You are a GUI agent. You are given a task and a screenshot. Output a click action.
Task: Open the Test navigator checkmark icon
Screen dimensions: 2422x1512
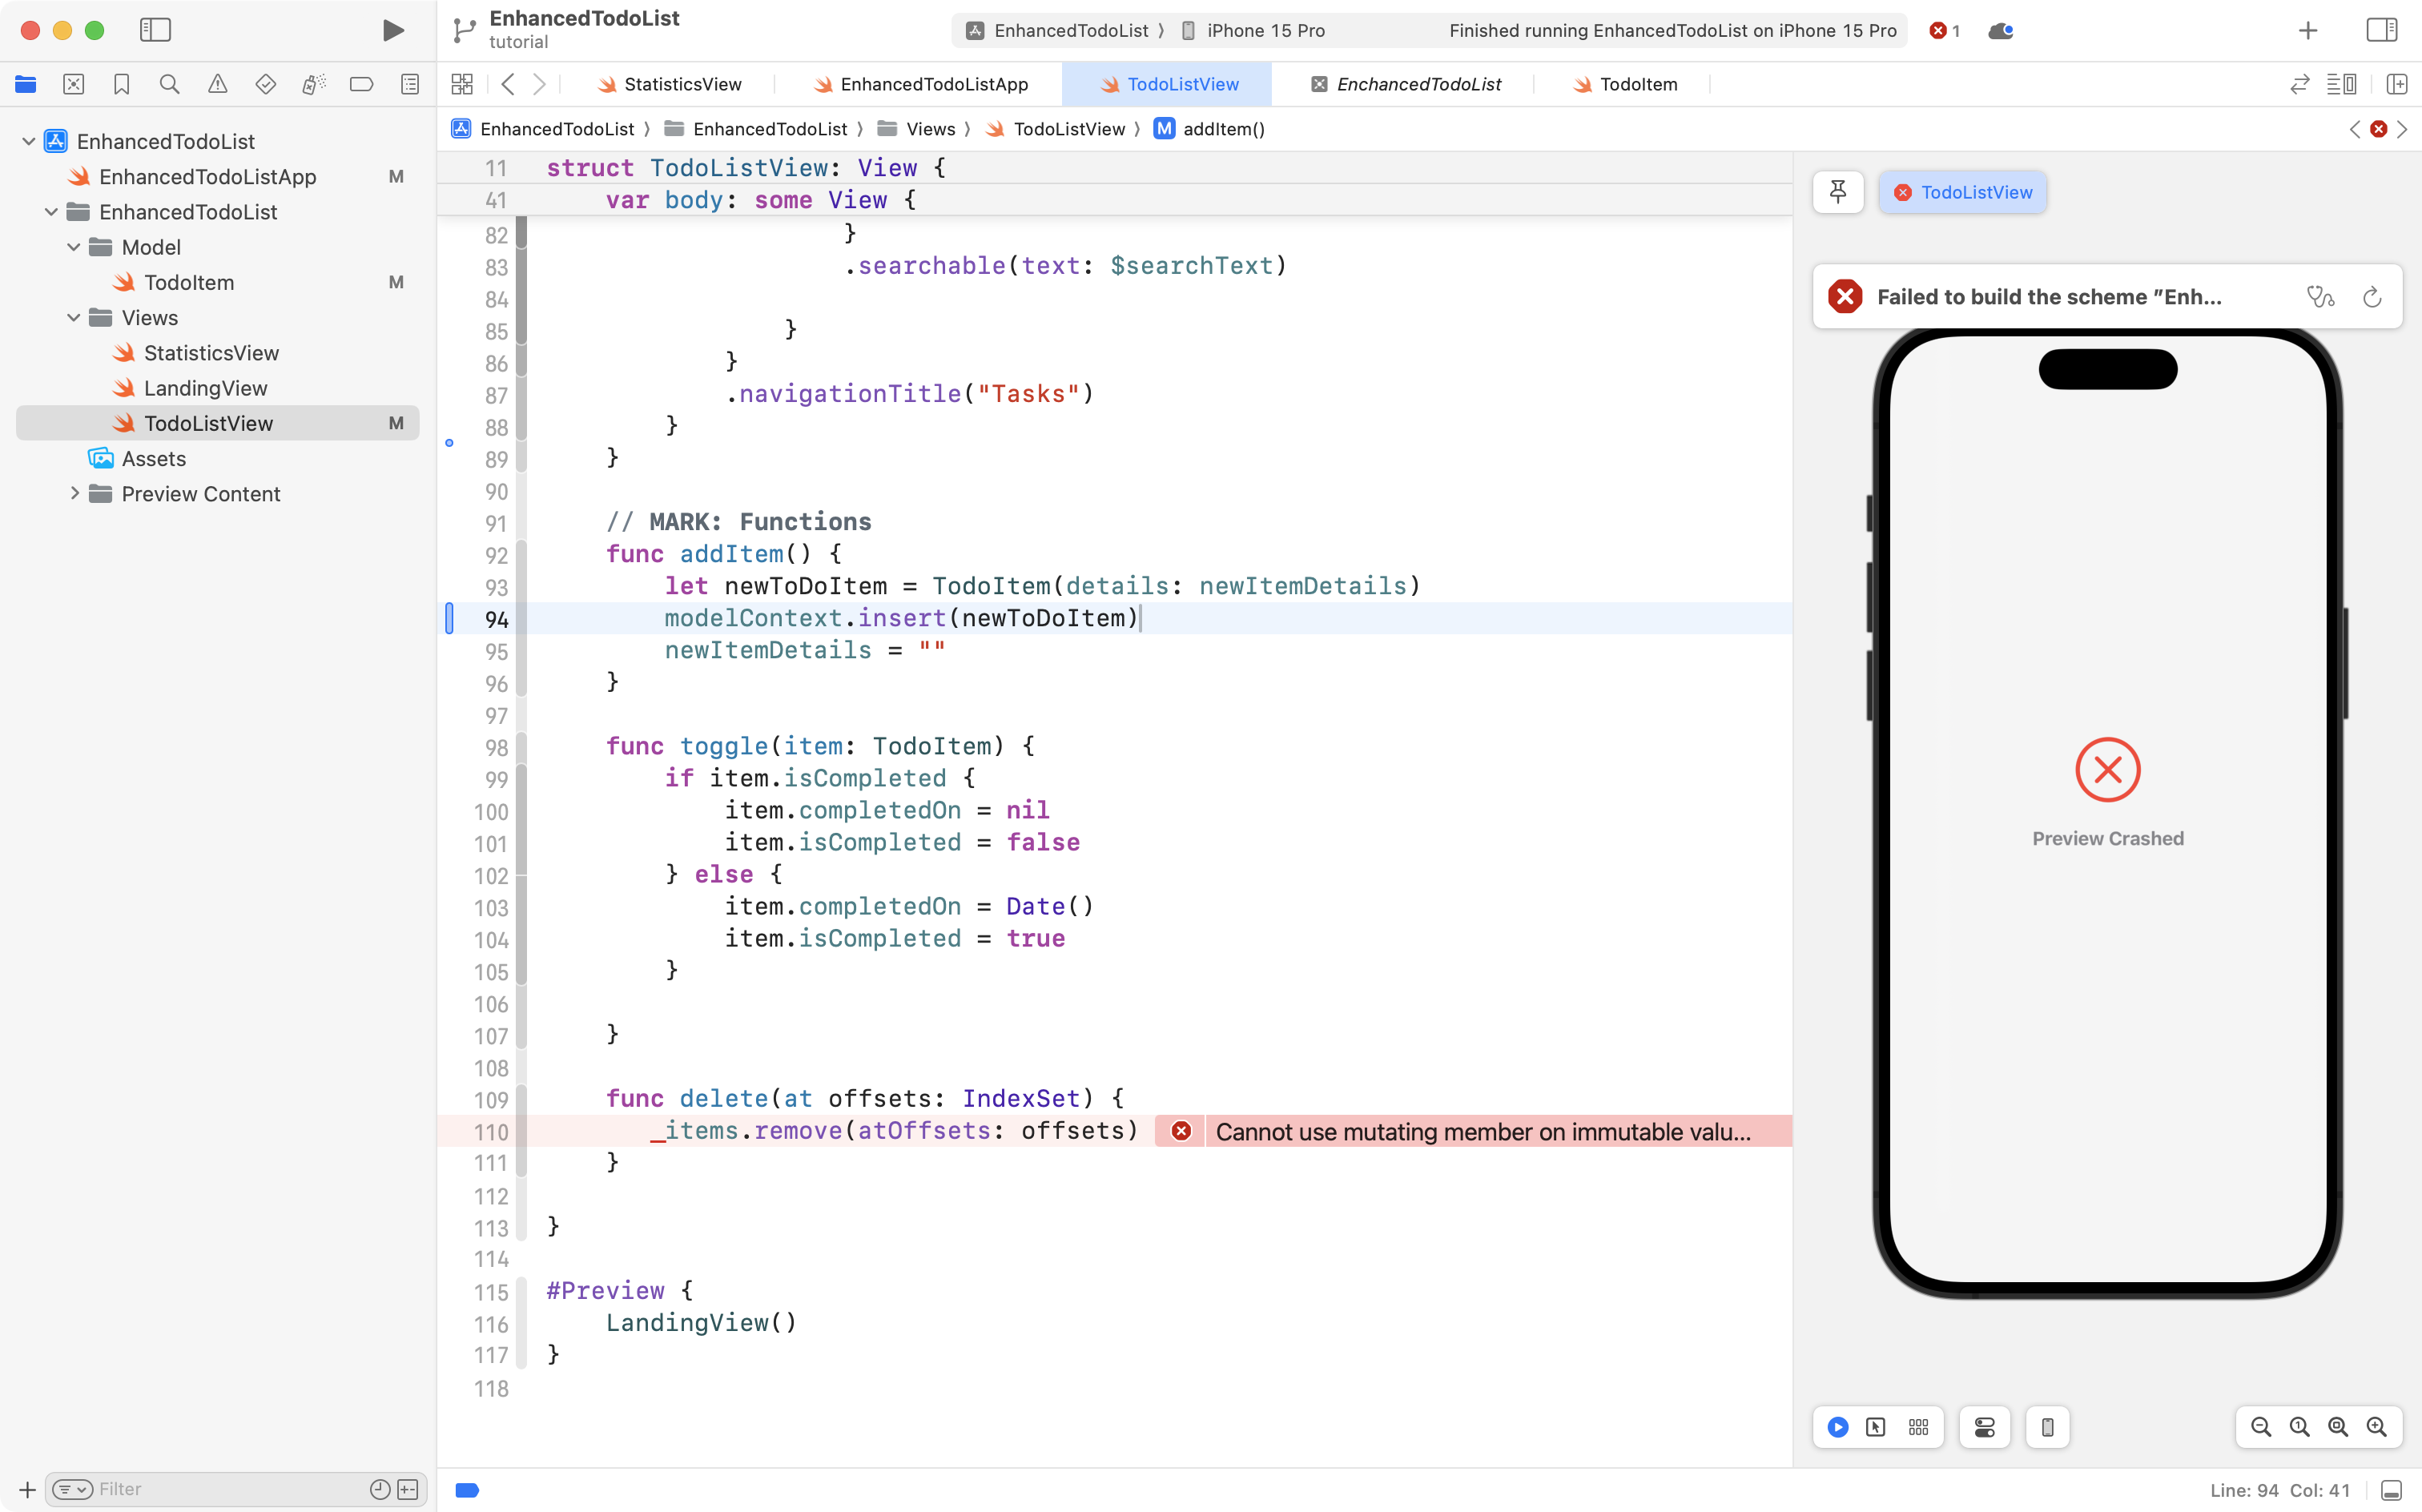coord(266,84)
